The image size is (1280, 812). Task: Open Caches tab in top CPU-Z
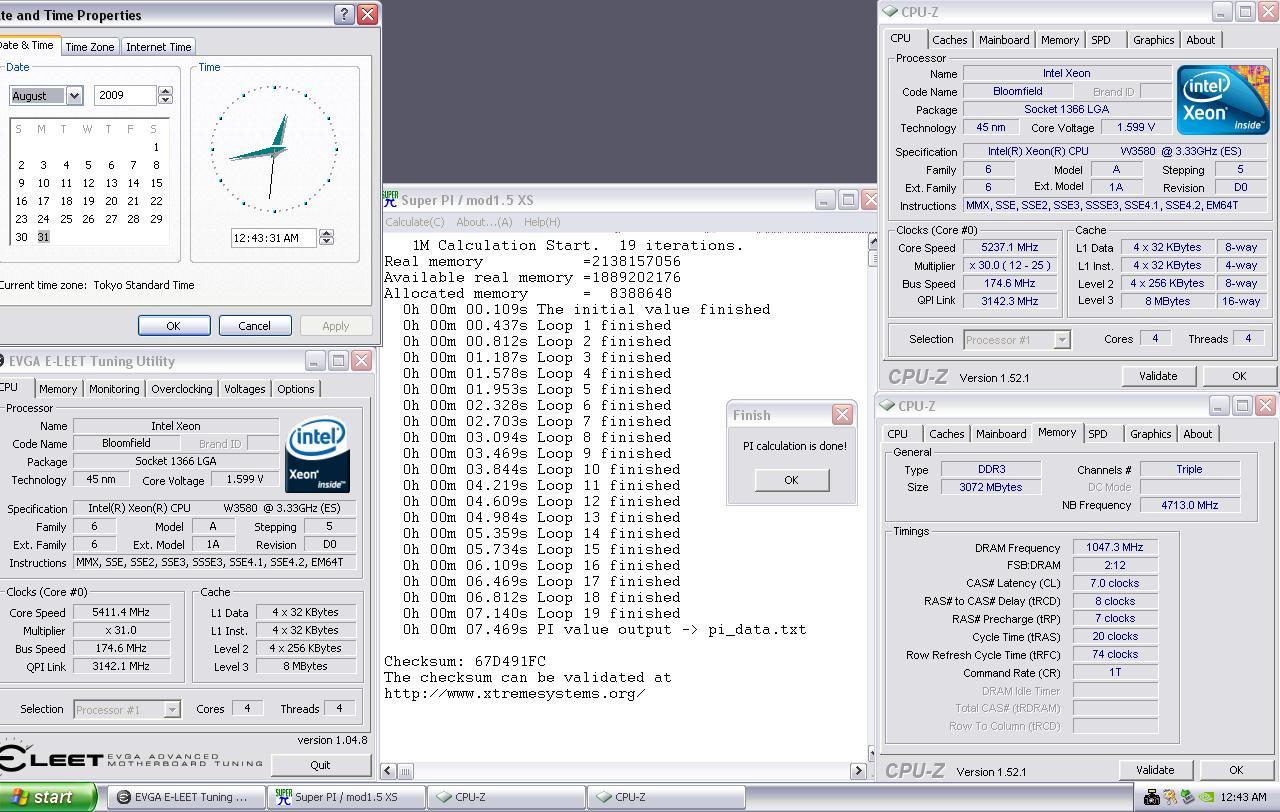pyautogui.click(x=949, y=40)
